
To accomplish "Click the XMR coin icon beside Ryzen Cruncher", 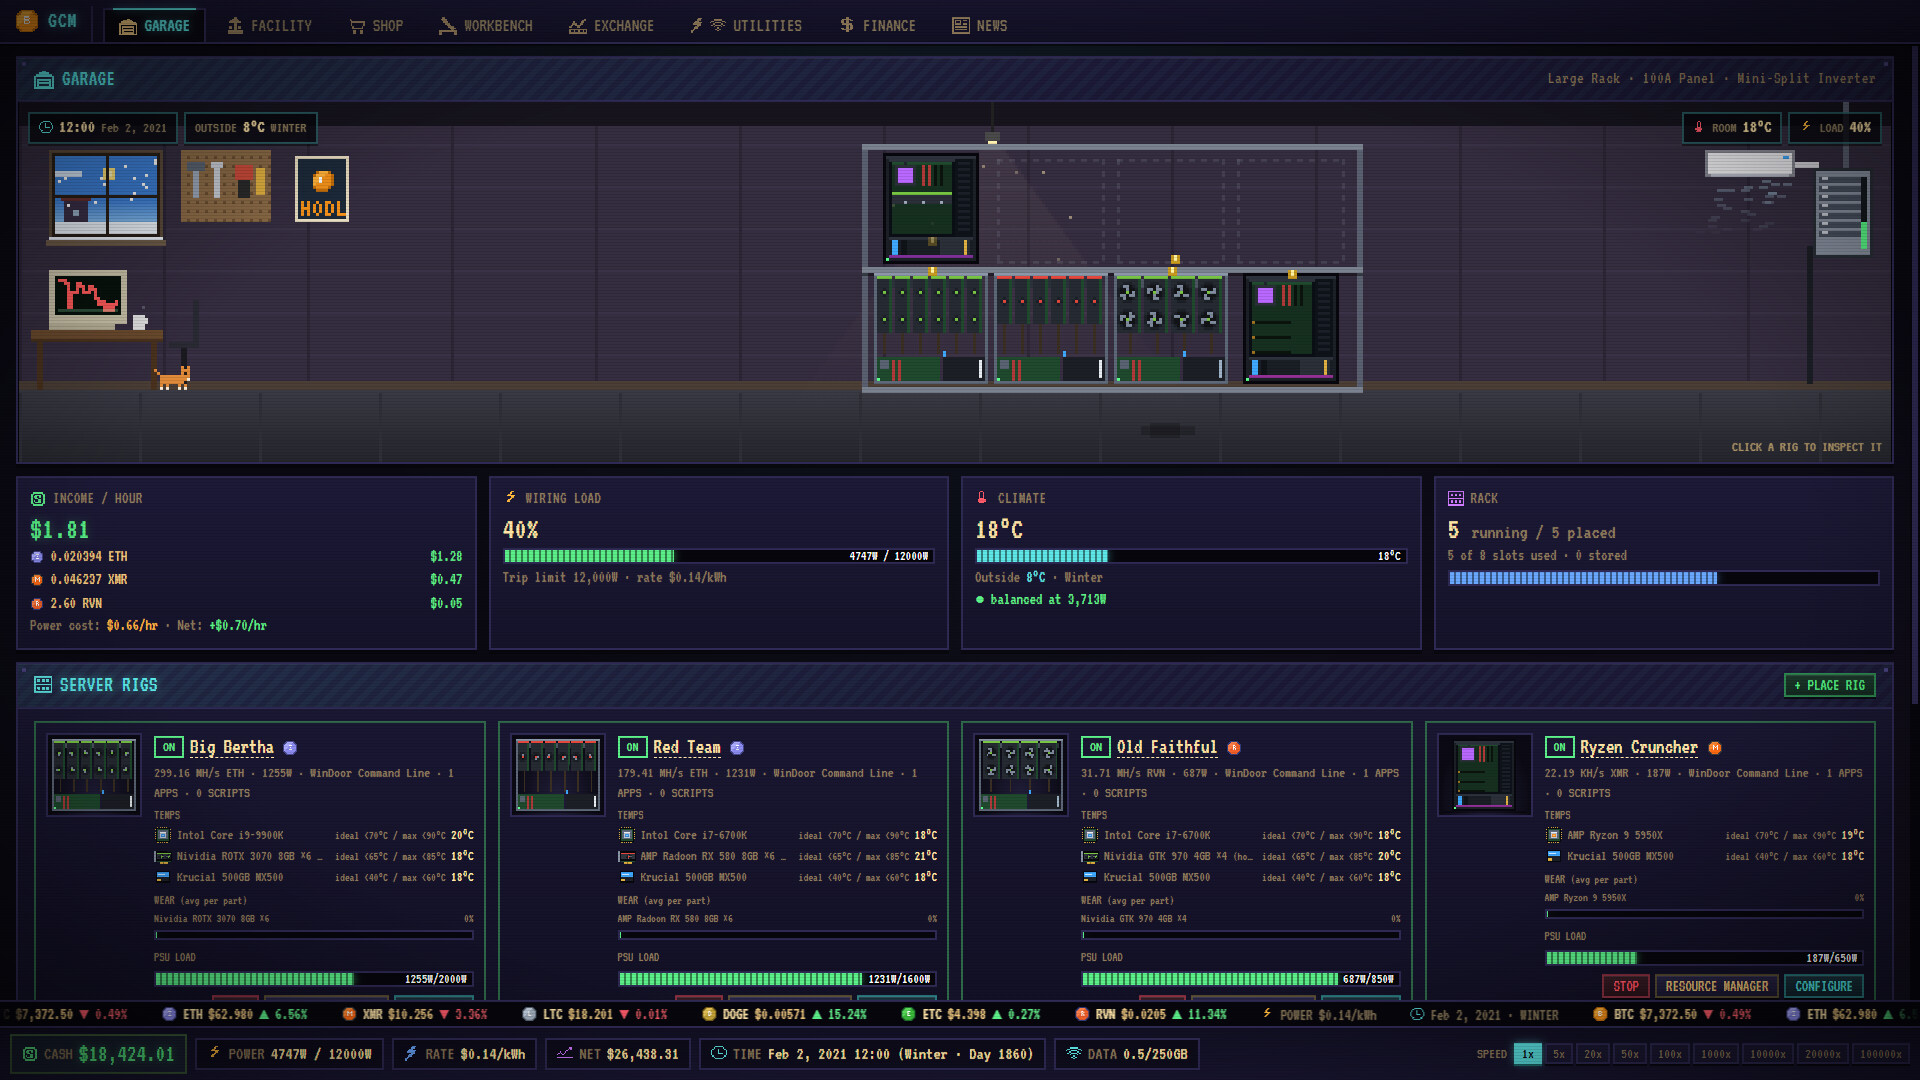I will pyautogui.click(x=1715, y=748).
